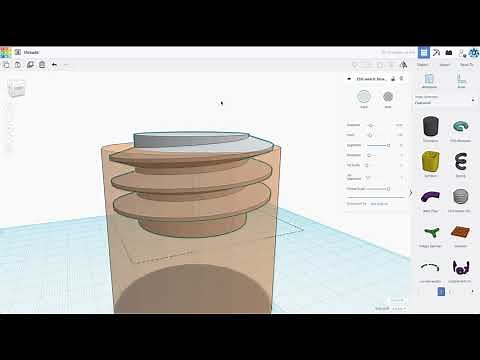Select the Workplane tool
480x360 pixels.
tap(429, 81)
